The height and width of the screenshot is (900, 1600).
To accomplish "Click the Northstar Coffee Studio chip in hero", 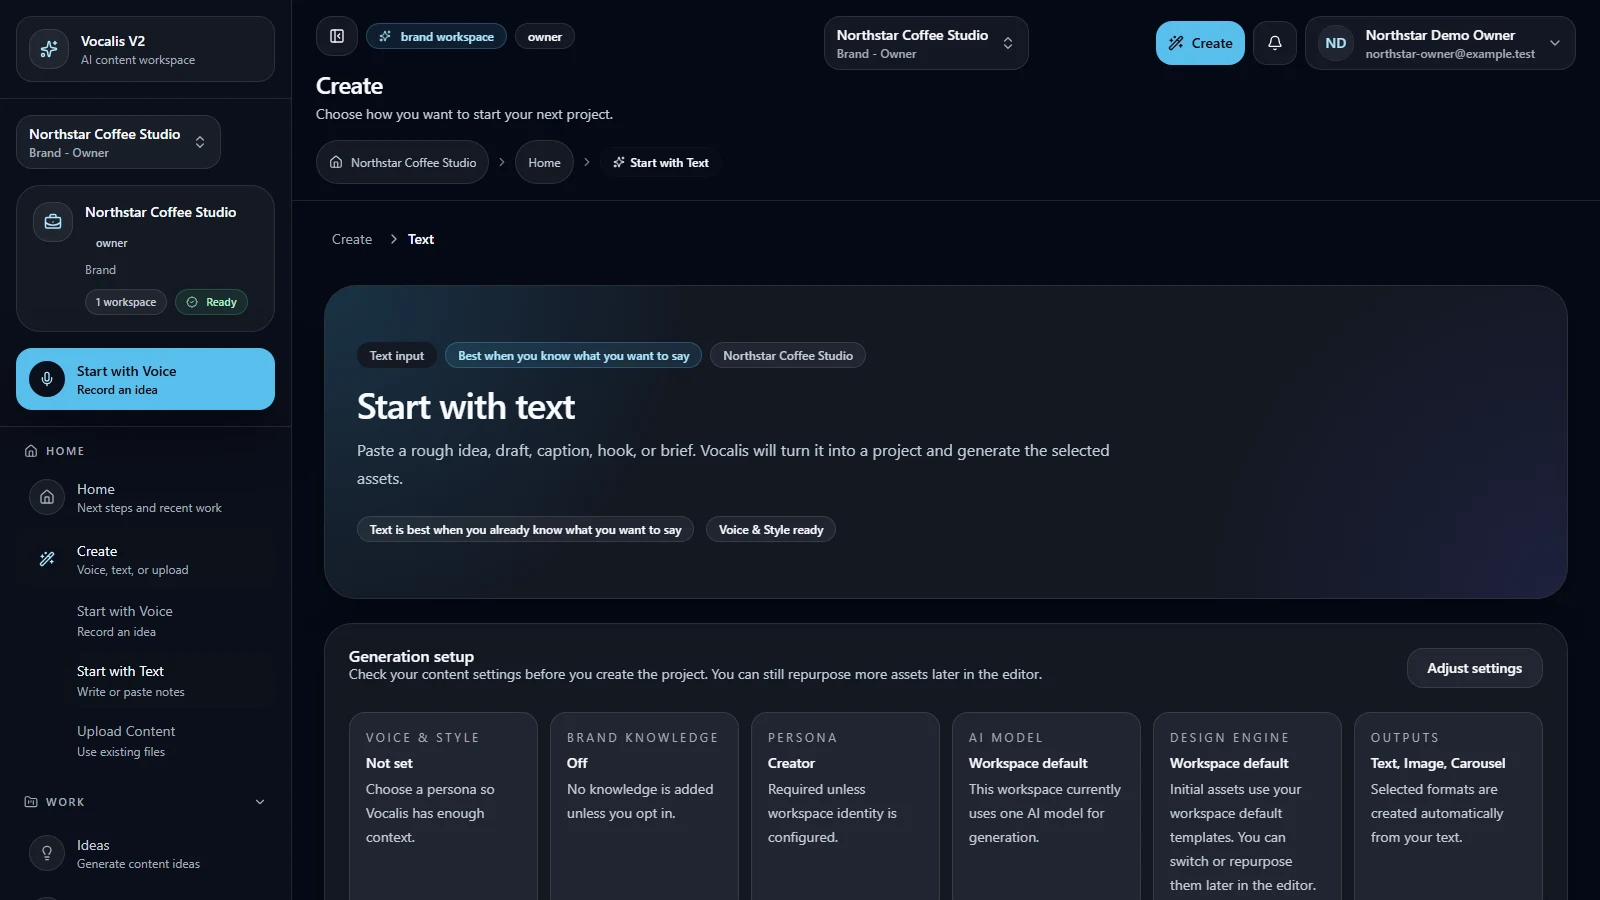I will [x=788, y=355].
